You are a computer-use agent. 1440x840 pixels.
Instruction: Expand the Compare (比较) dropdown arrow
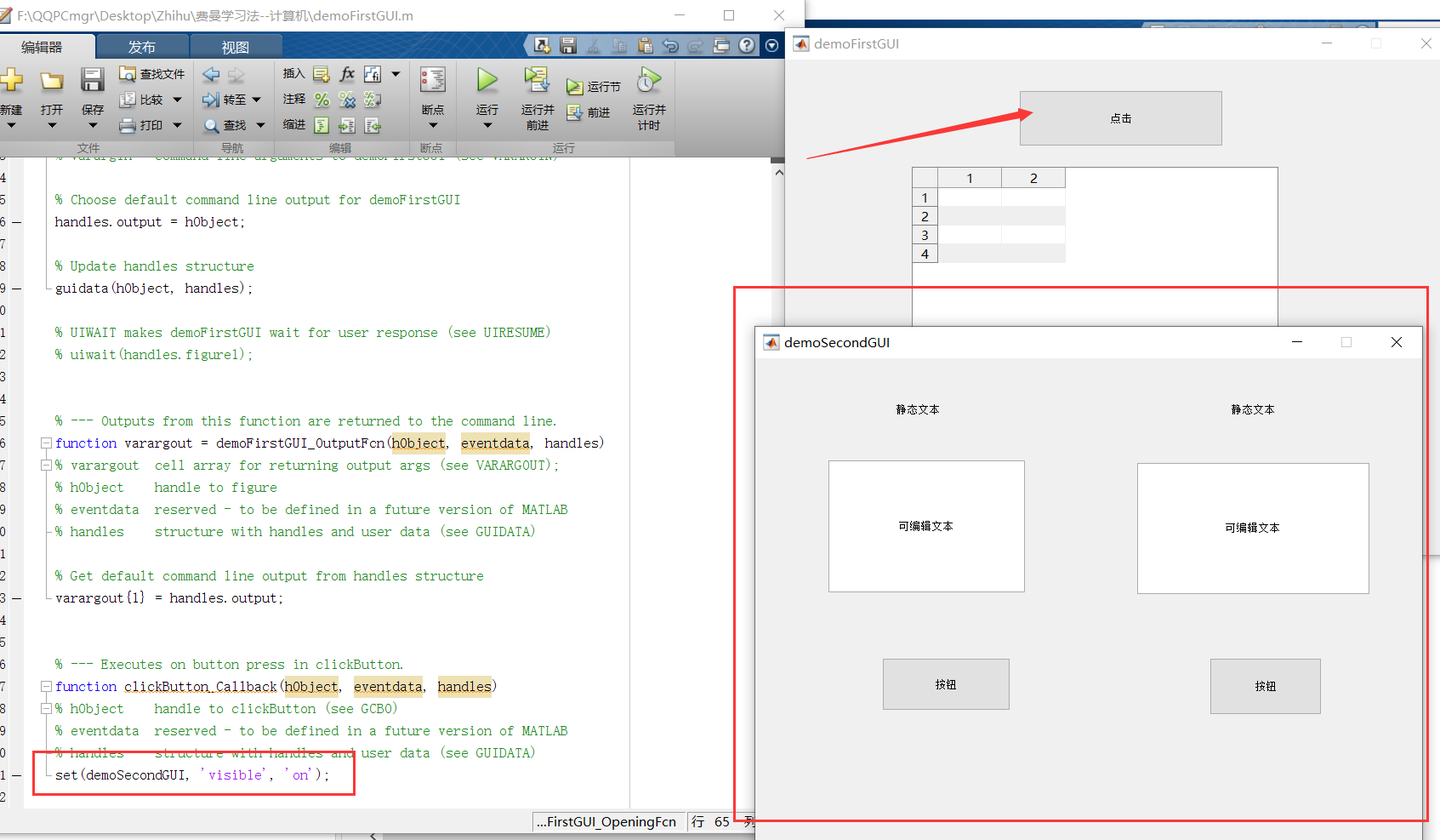(176, 99)
